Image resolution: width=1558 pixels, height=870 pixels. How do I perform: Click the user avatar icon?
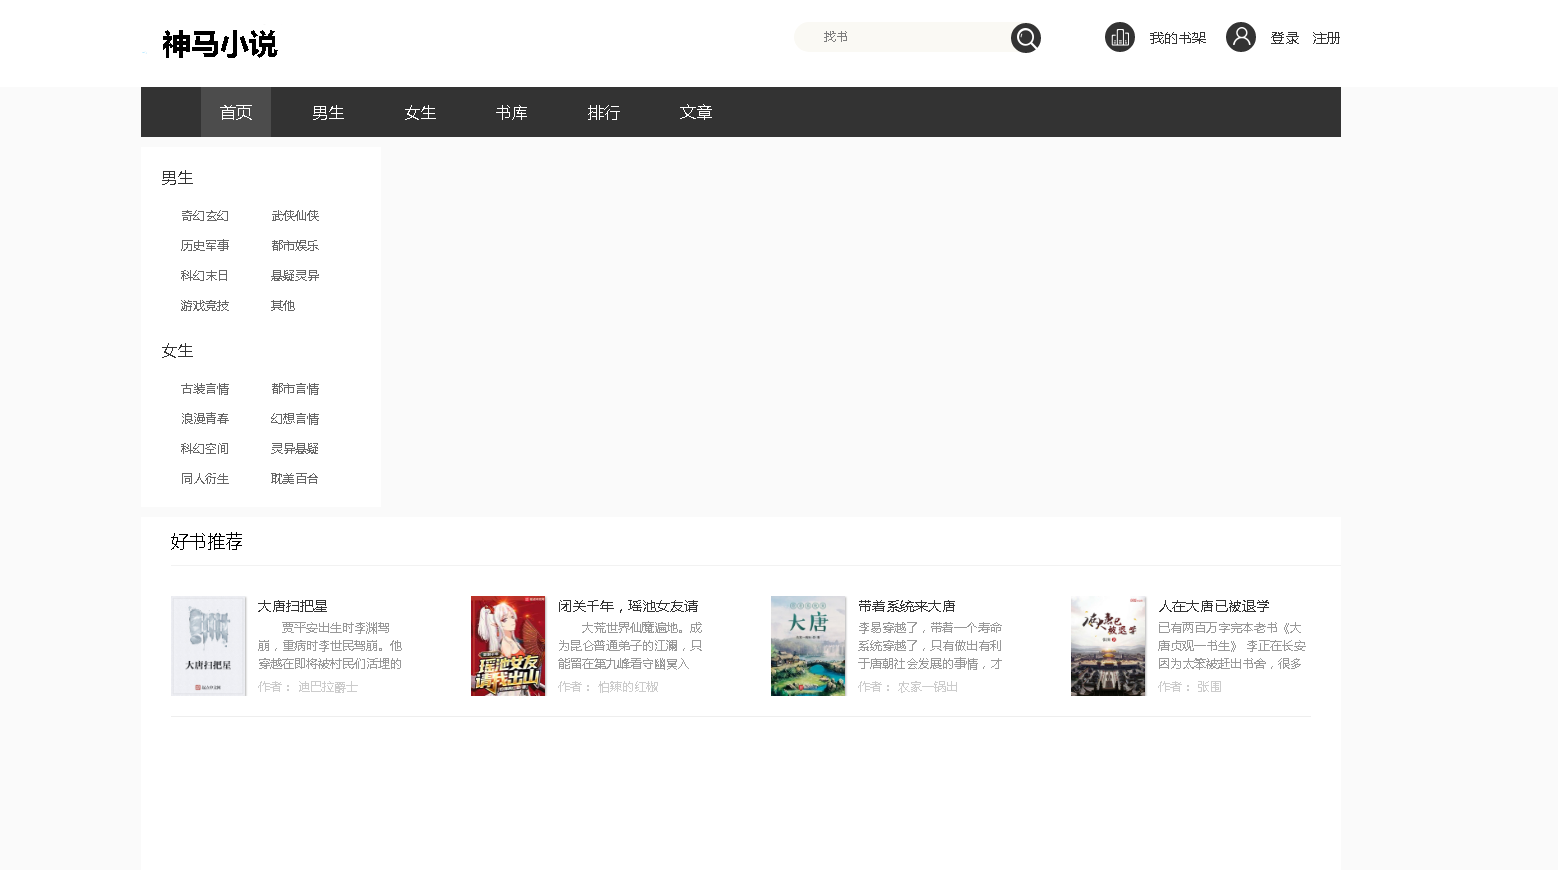click(1240, 38)
